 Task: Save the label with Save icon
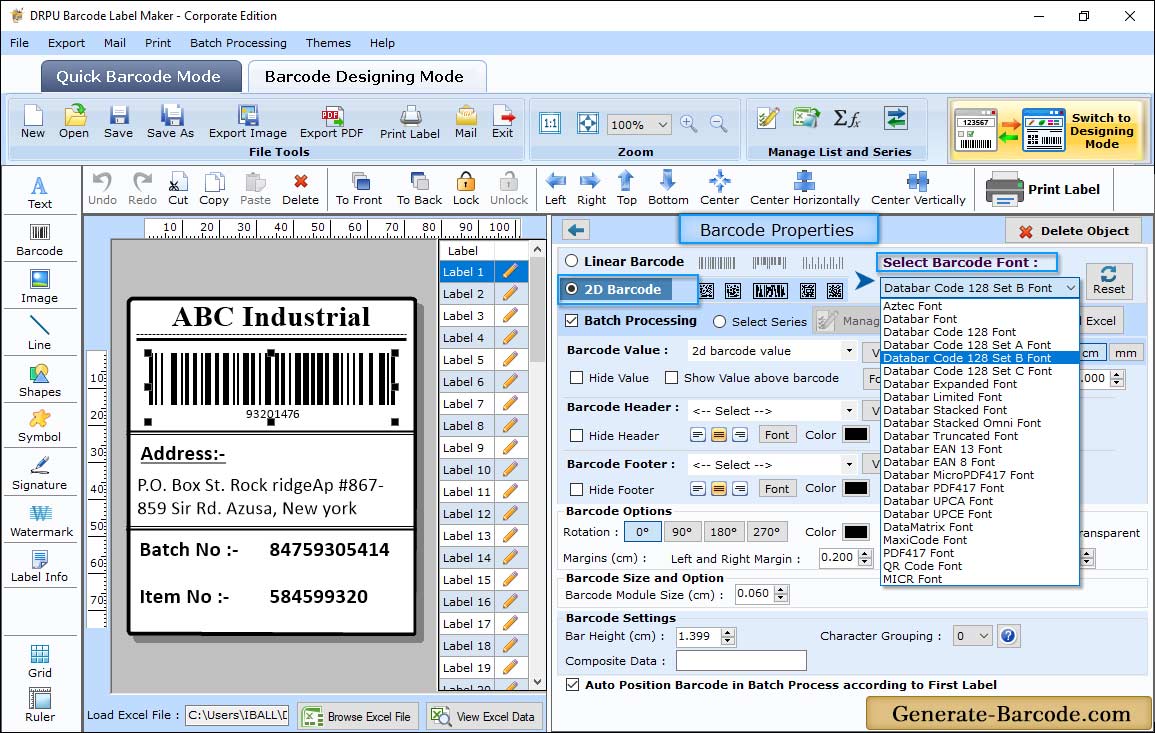(x=118, y=122)
